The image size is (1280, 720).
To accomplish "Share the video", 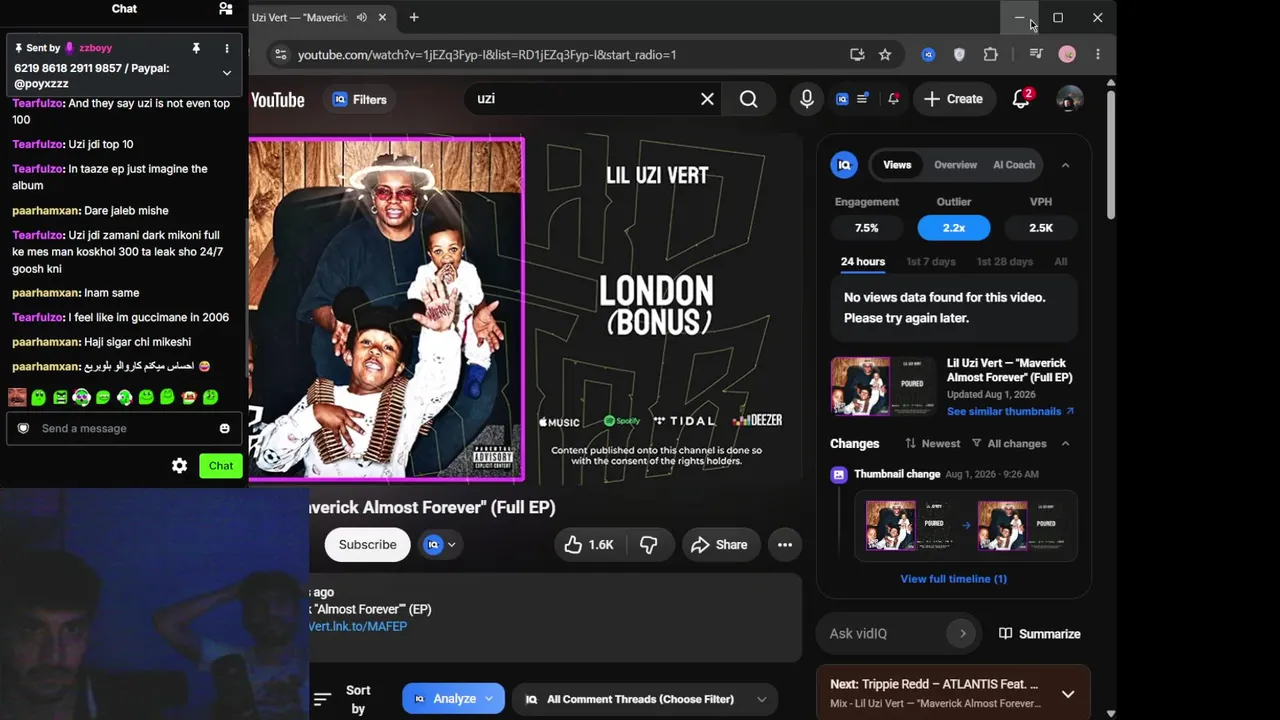I will (x=719, y=545).
